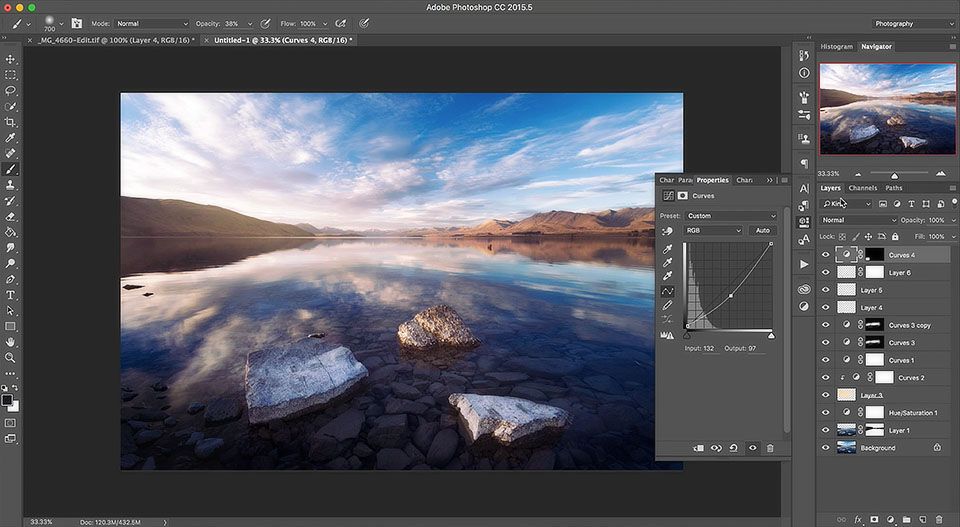The width and height of the screenshot is (960, 527).
Task: Open the Curves Preset dropdown
Action: [x=730, y=216]
